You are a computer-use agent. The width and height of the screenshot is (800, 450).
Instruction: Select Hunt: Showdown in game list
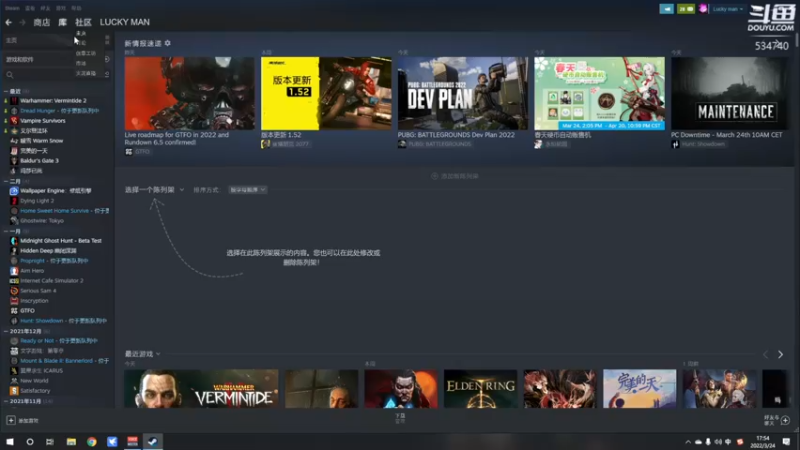point(59,321)
